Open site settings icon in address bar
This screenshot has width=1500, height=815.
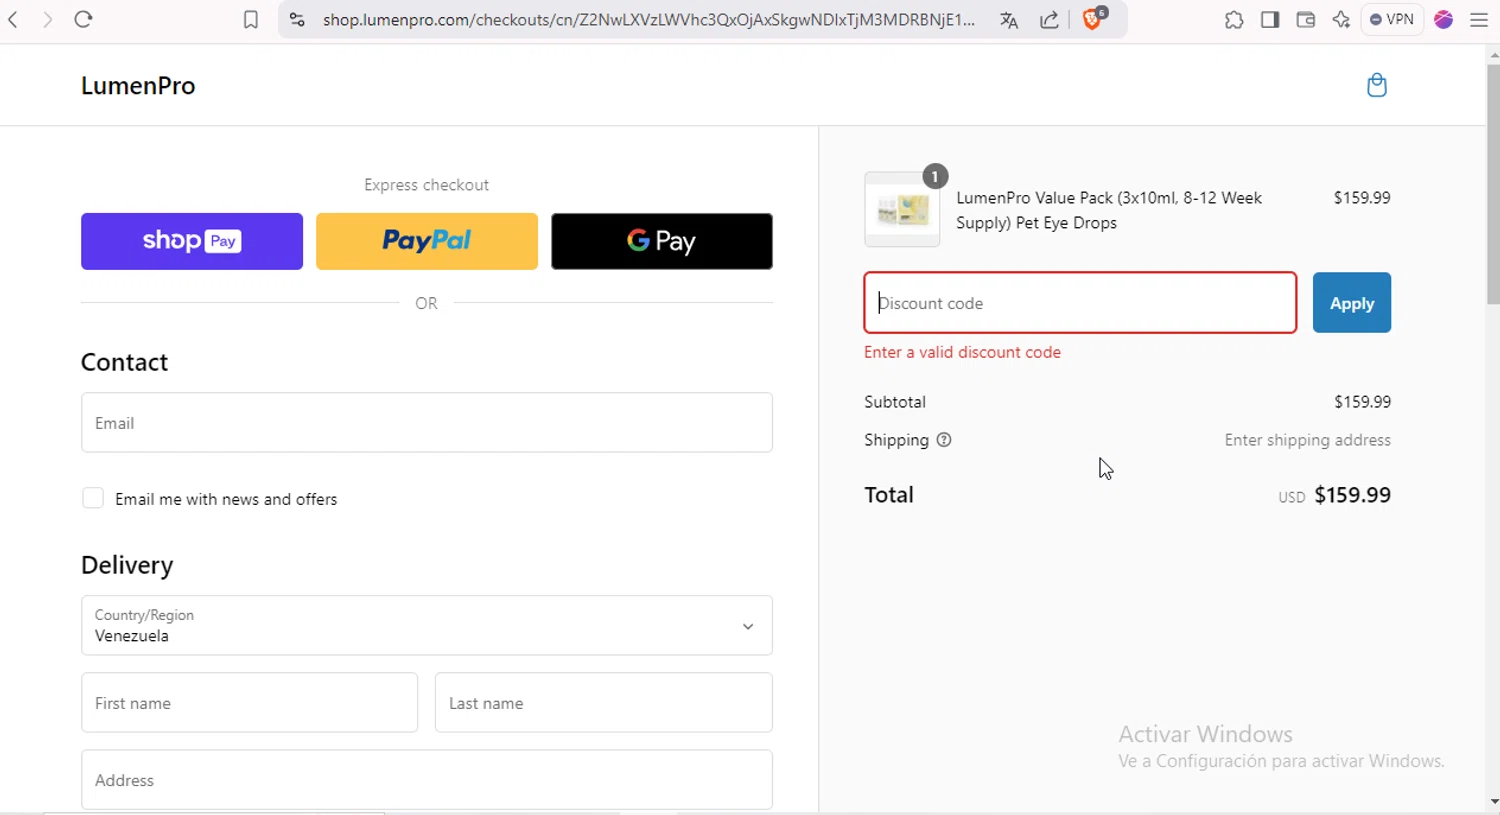pyautogui.click(x=297, y=20)
